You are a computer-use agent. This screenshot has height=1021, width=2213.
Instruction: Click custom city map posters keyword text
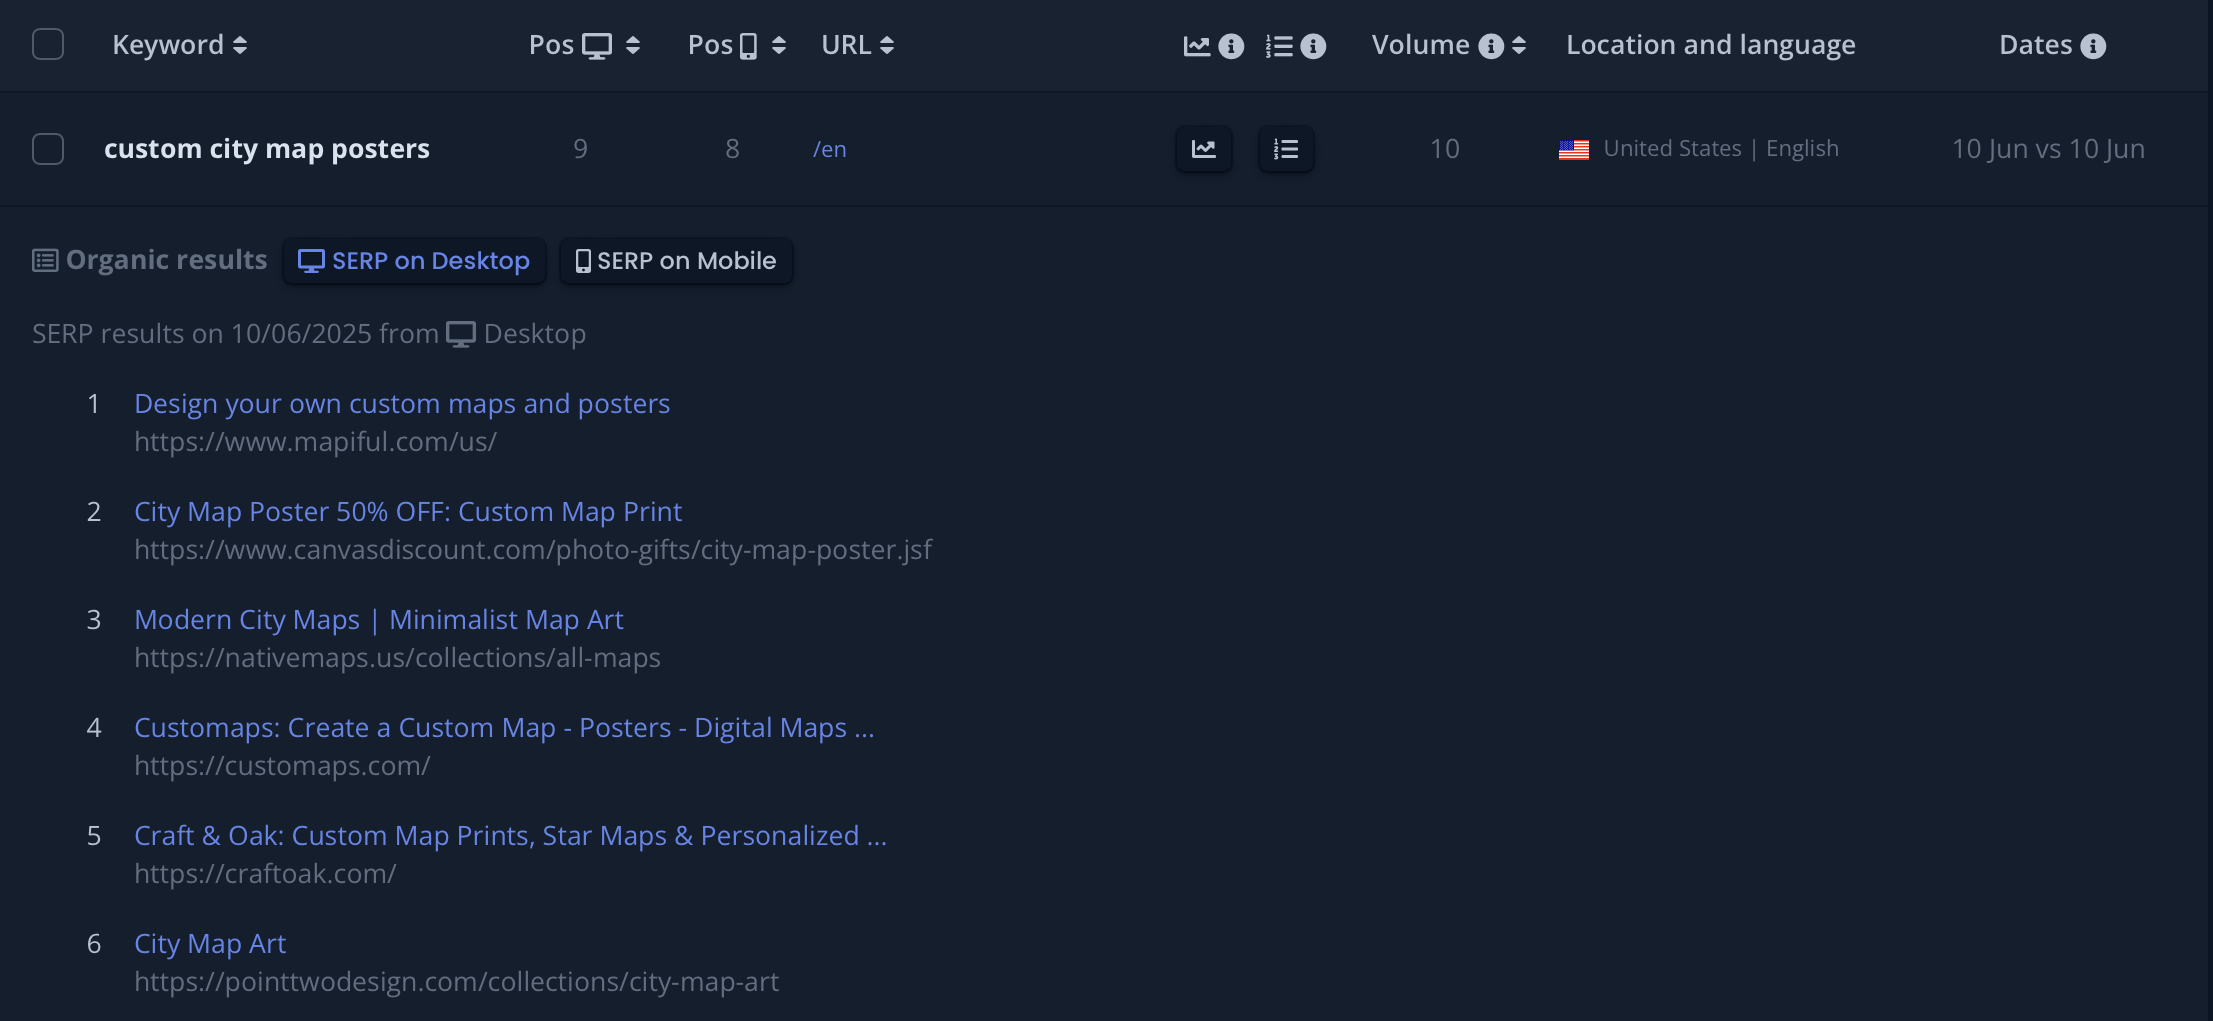point(267,149)
